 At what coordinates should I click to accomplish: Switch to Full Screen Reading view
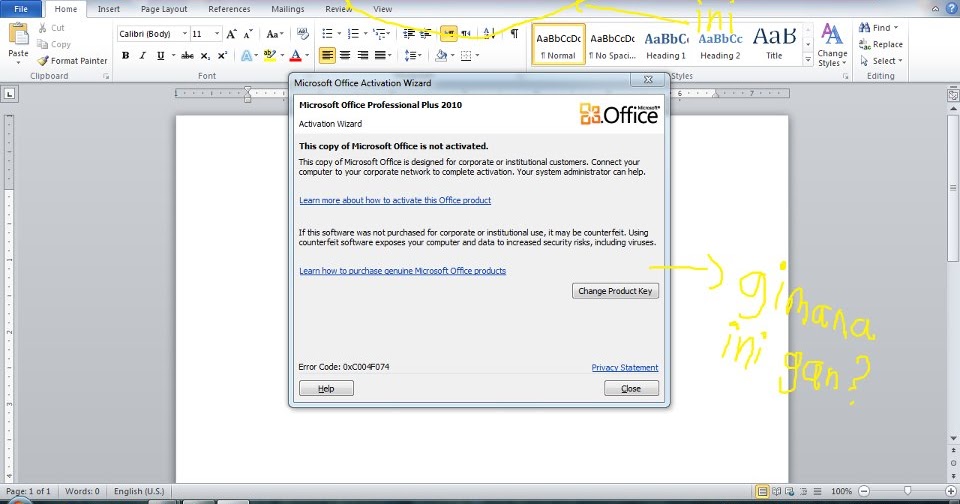[776, 491]
